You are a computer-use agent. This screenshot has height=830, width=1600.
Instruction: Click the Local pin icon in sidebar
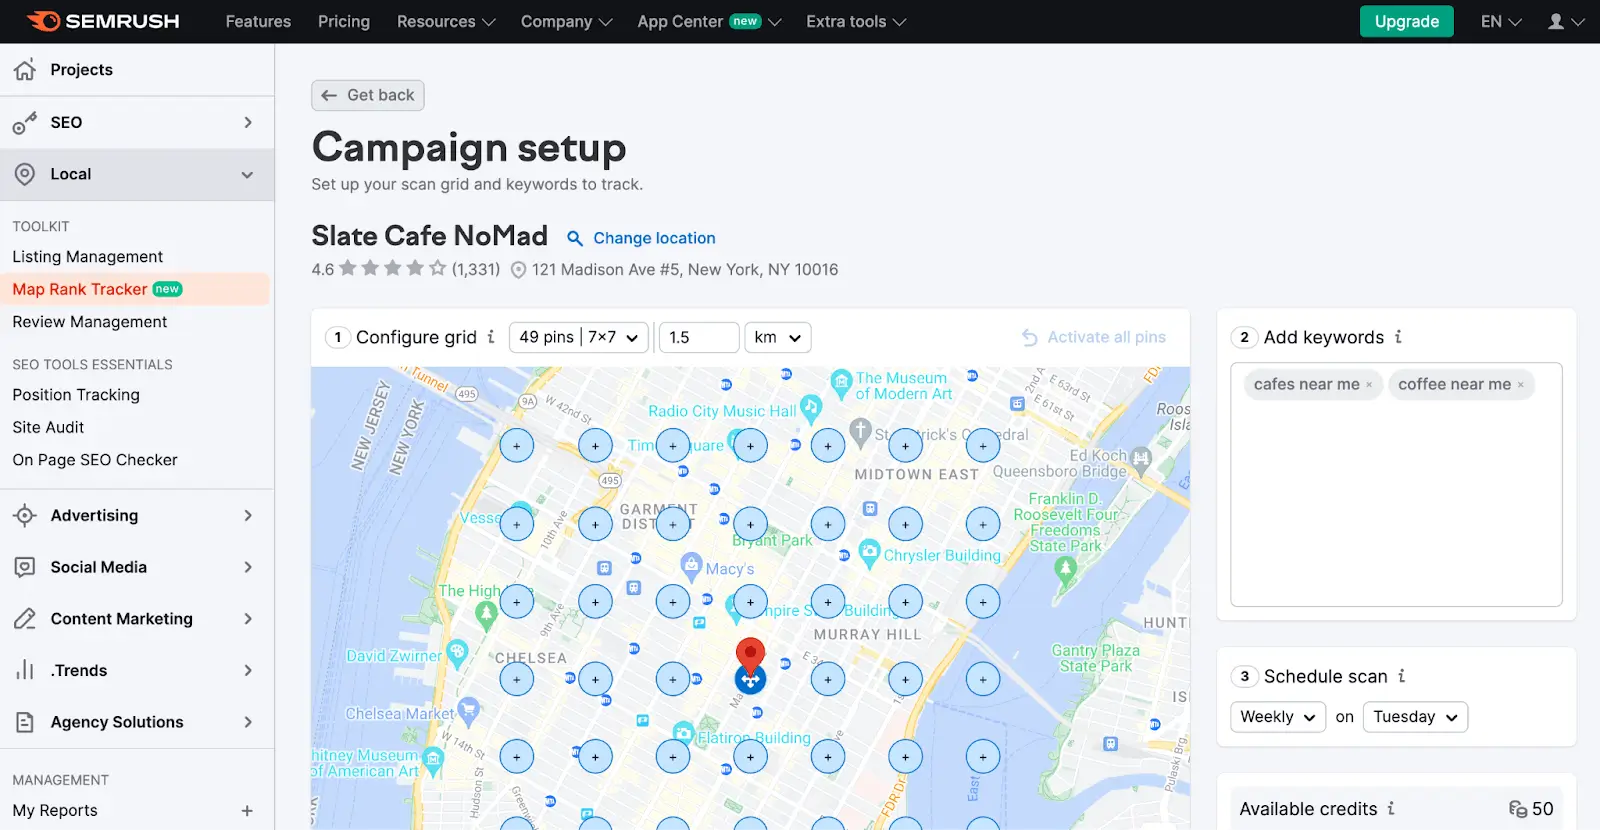[25, 174]
